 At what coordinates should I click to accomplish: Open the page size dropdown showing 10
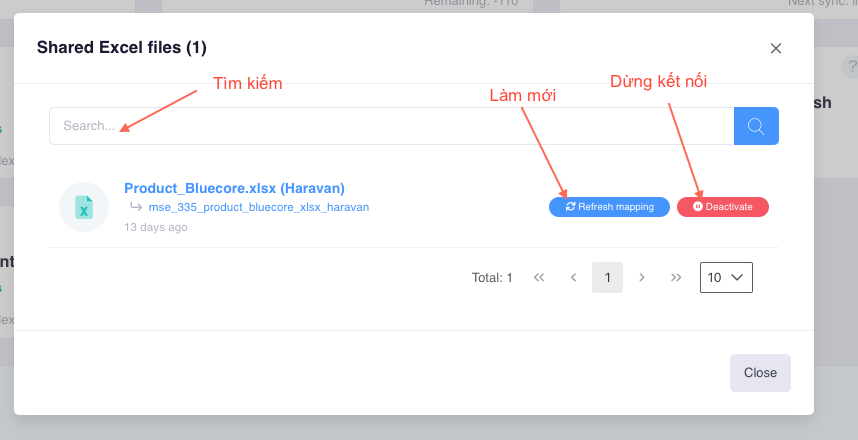point(726,277)
